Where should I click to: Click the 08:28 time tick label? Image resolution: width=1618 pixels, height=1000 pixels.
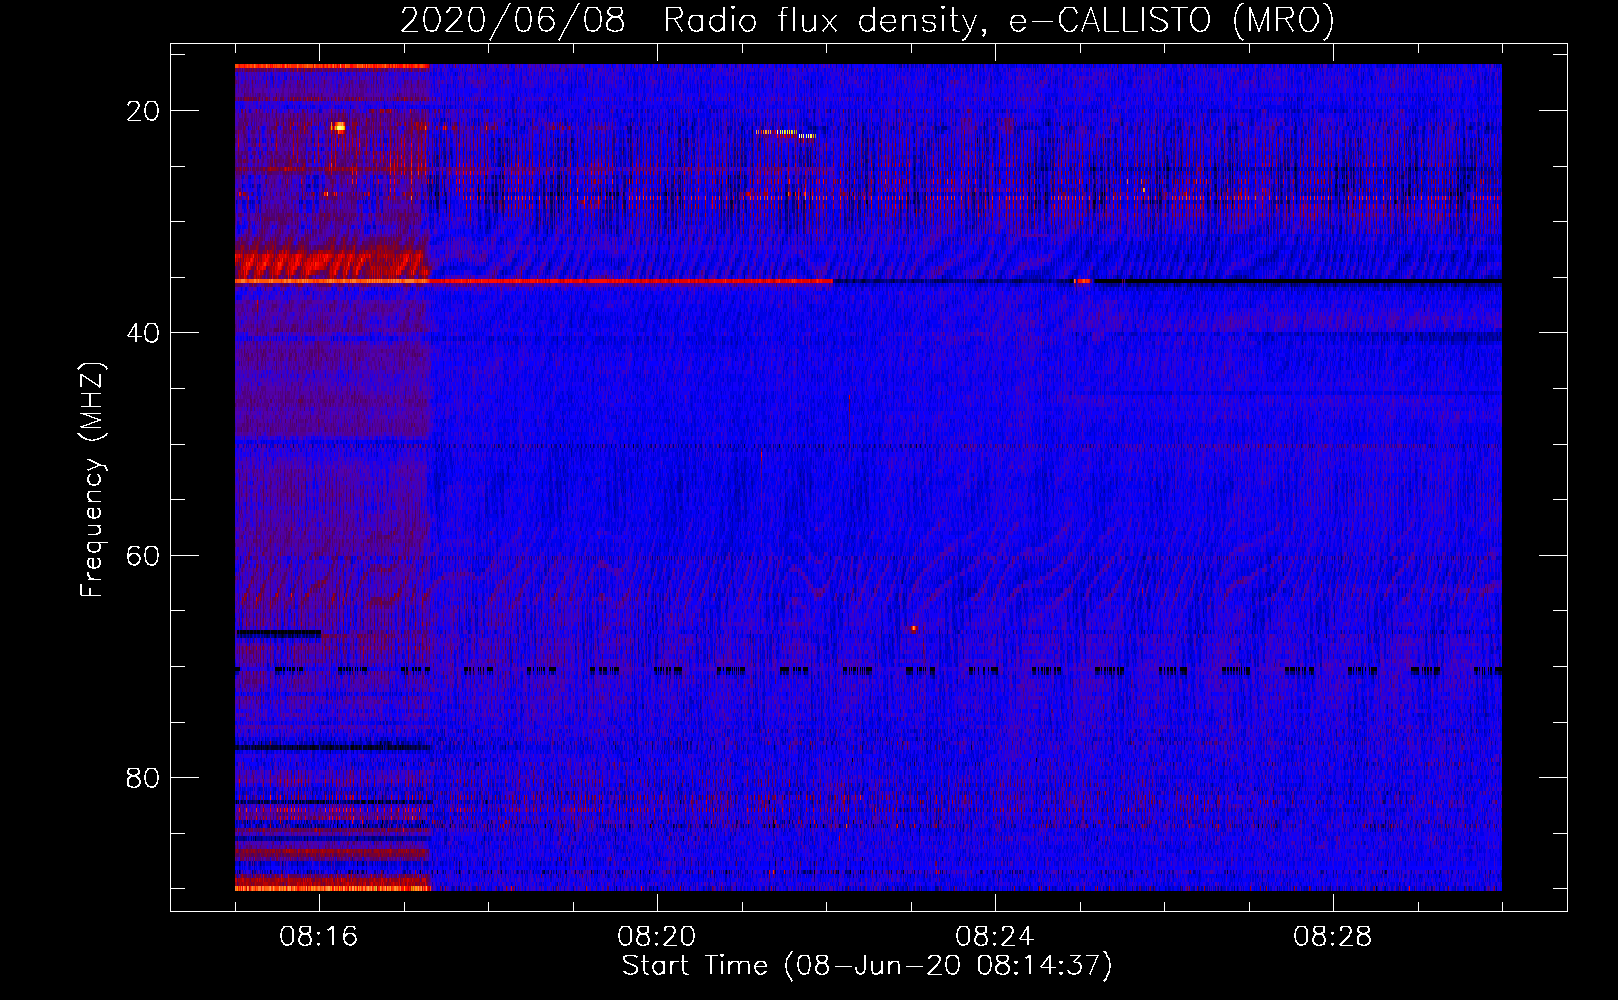pyautogui.click(x=1333, y=937)
